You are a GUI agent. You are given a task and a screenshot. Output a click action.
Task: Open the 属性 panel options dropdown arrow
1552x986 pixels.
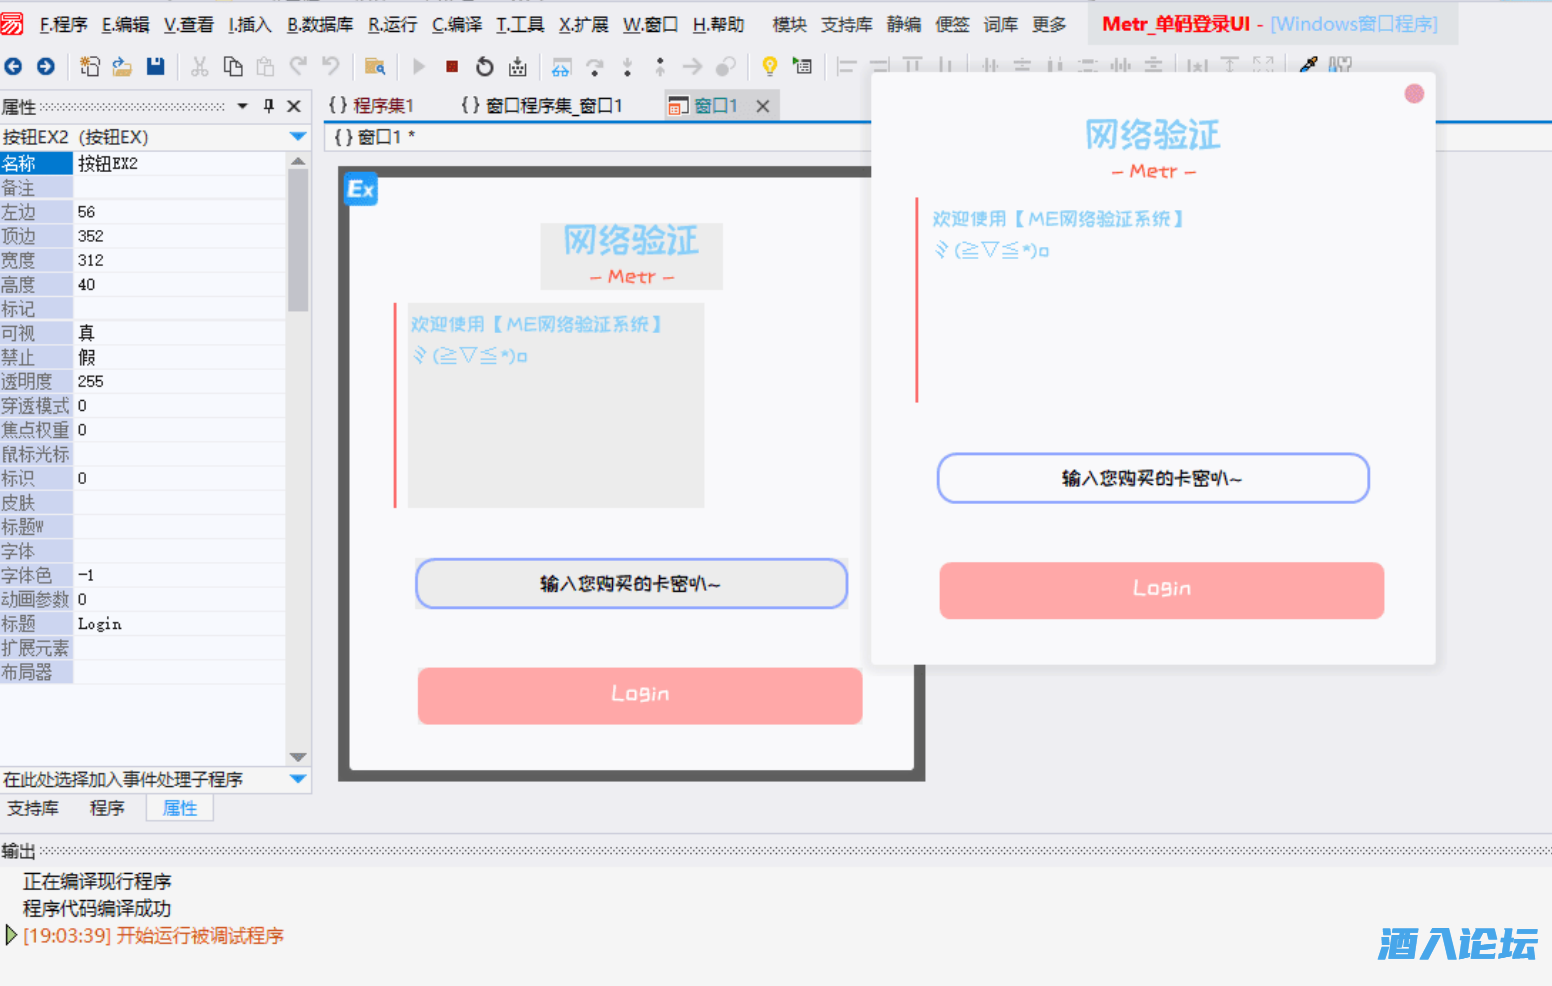(x=242, y=106)
